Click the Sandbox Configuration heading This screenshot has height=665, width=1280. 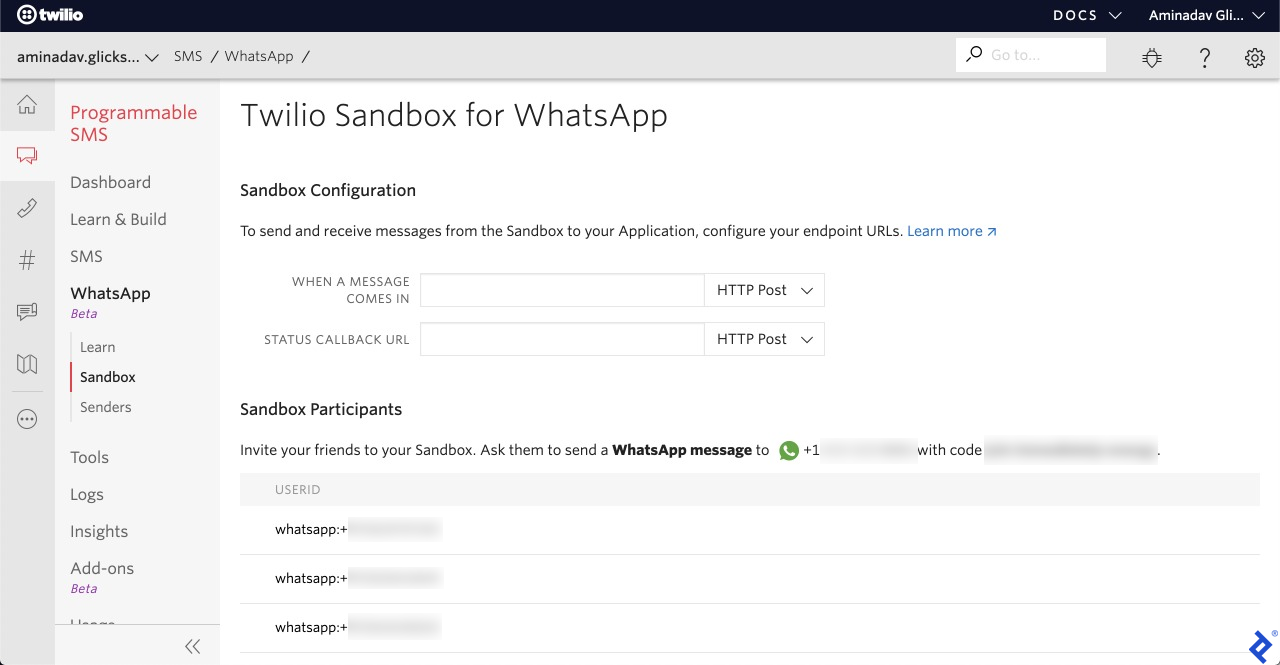coord(328,190)
